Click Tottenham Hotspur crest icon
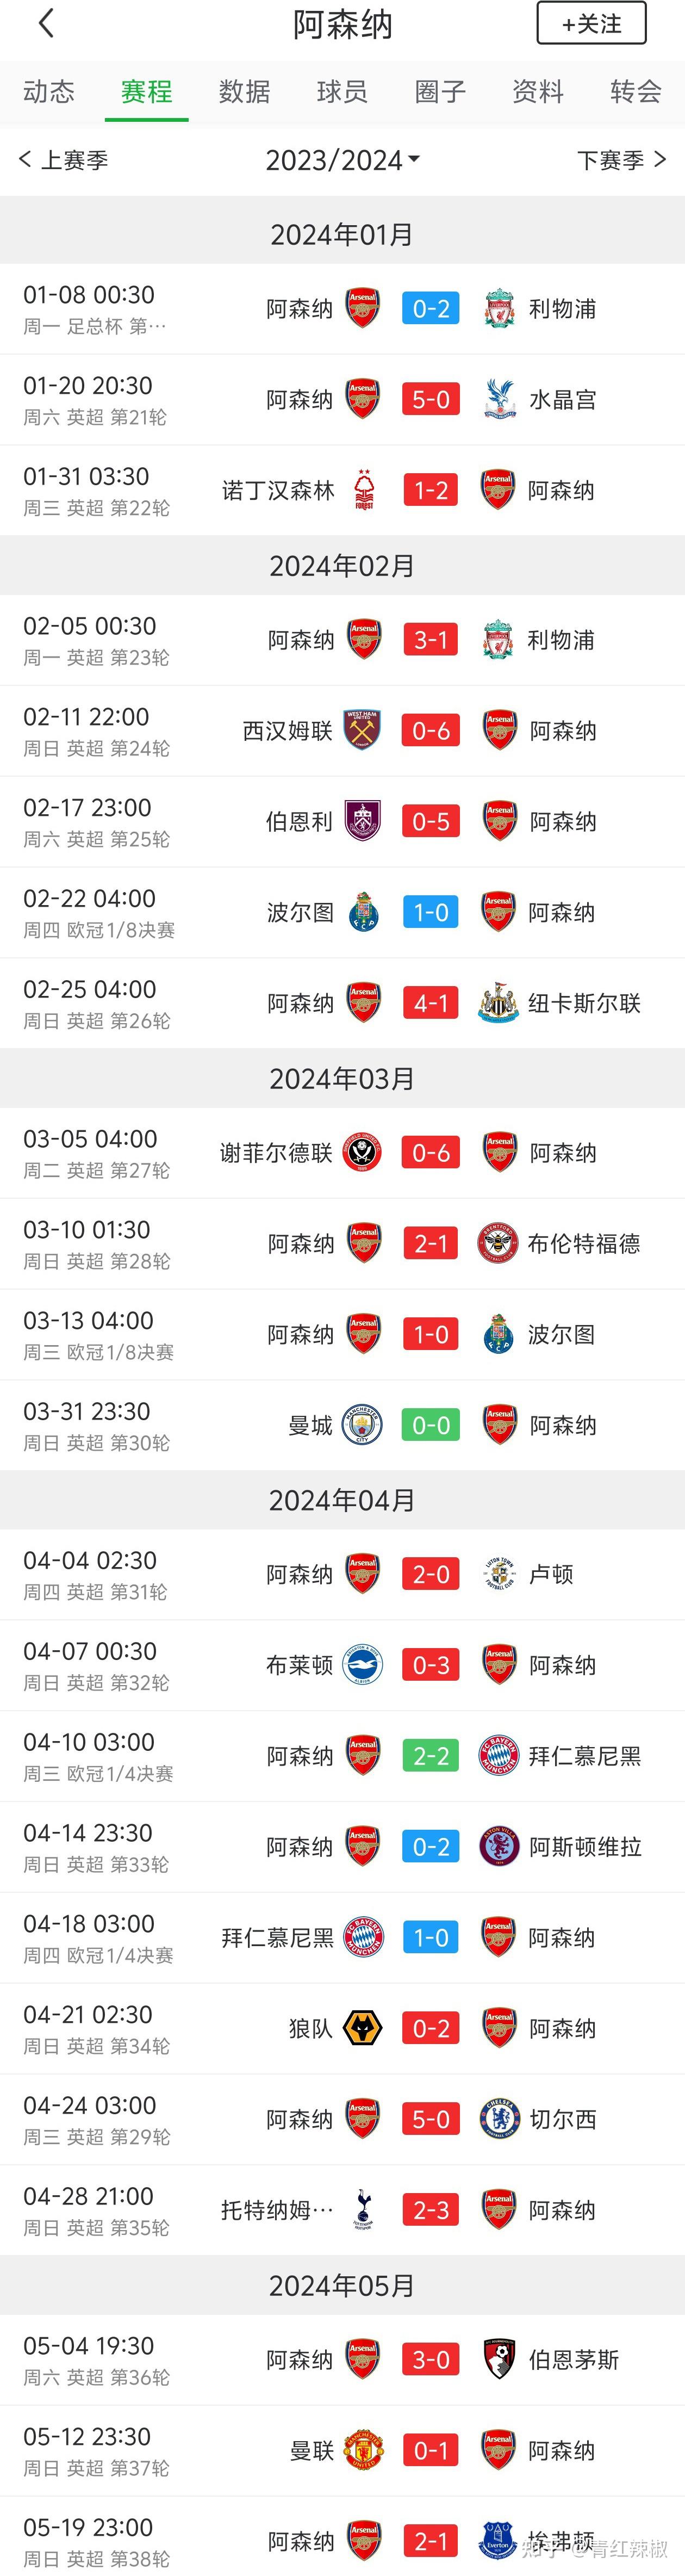685x2576 pixels. (x=362, y=2210)
